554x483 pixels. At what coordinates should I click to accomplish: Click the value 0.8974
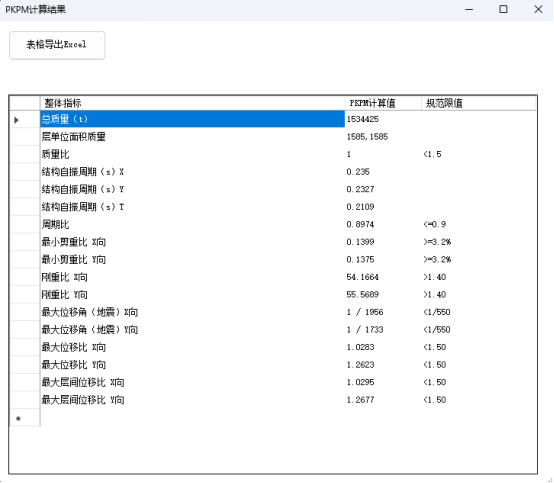[360, 224]
